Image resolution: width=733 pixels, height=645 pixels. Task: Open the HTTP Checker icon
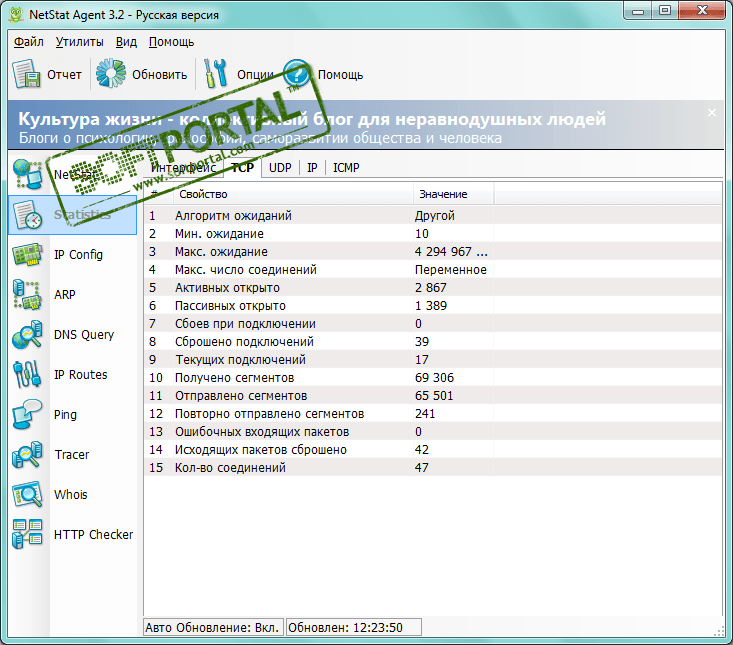pos(28,534)
